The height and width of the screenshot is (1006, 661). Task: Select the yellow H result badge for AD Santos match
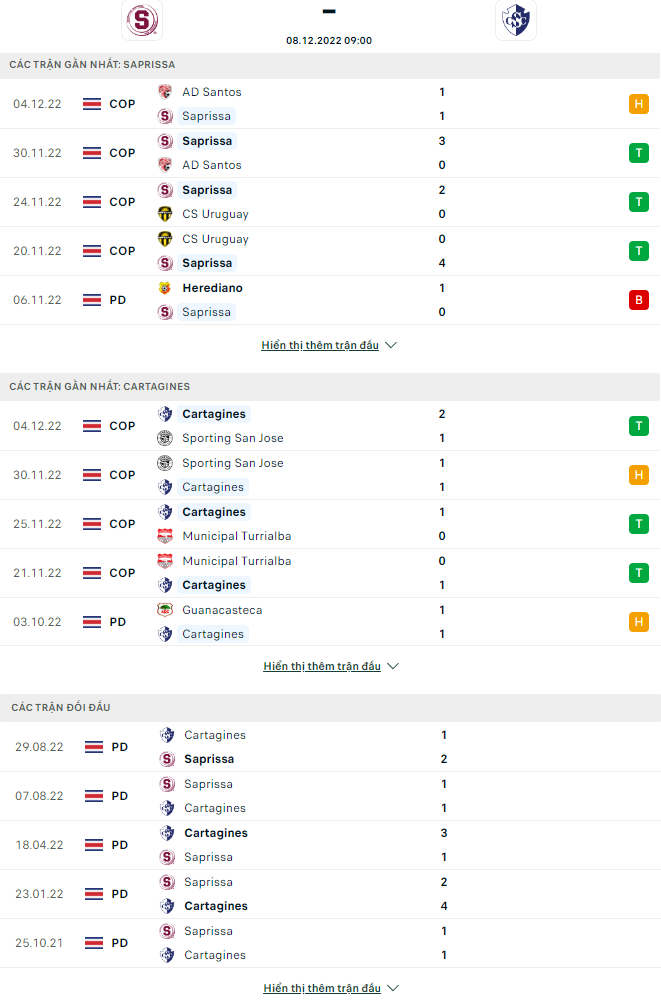pos(639,103)
